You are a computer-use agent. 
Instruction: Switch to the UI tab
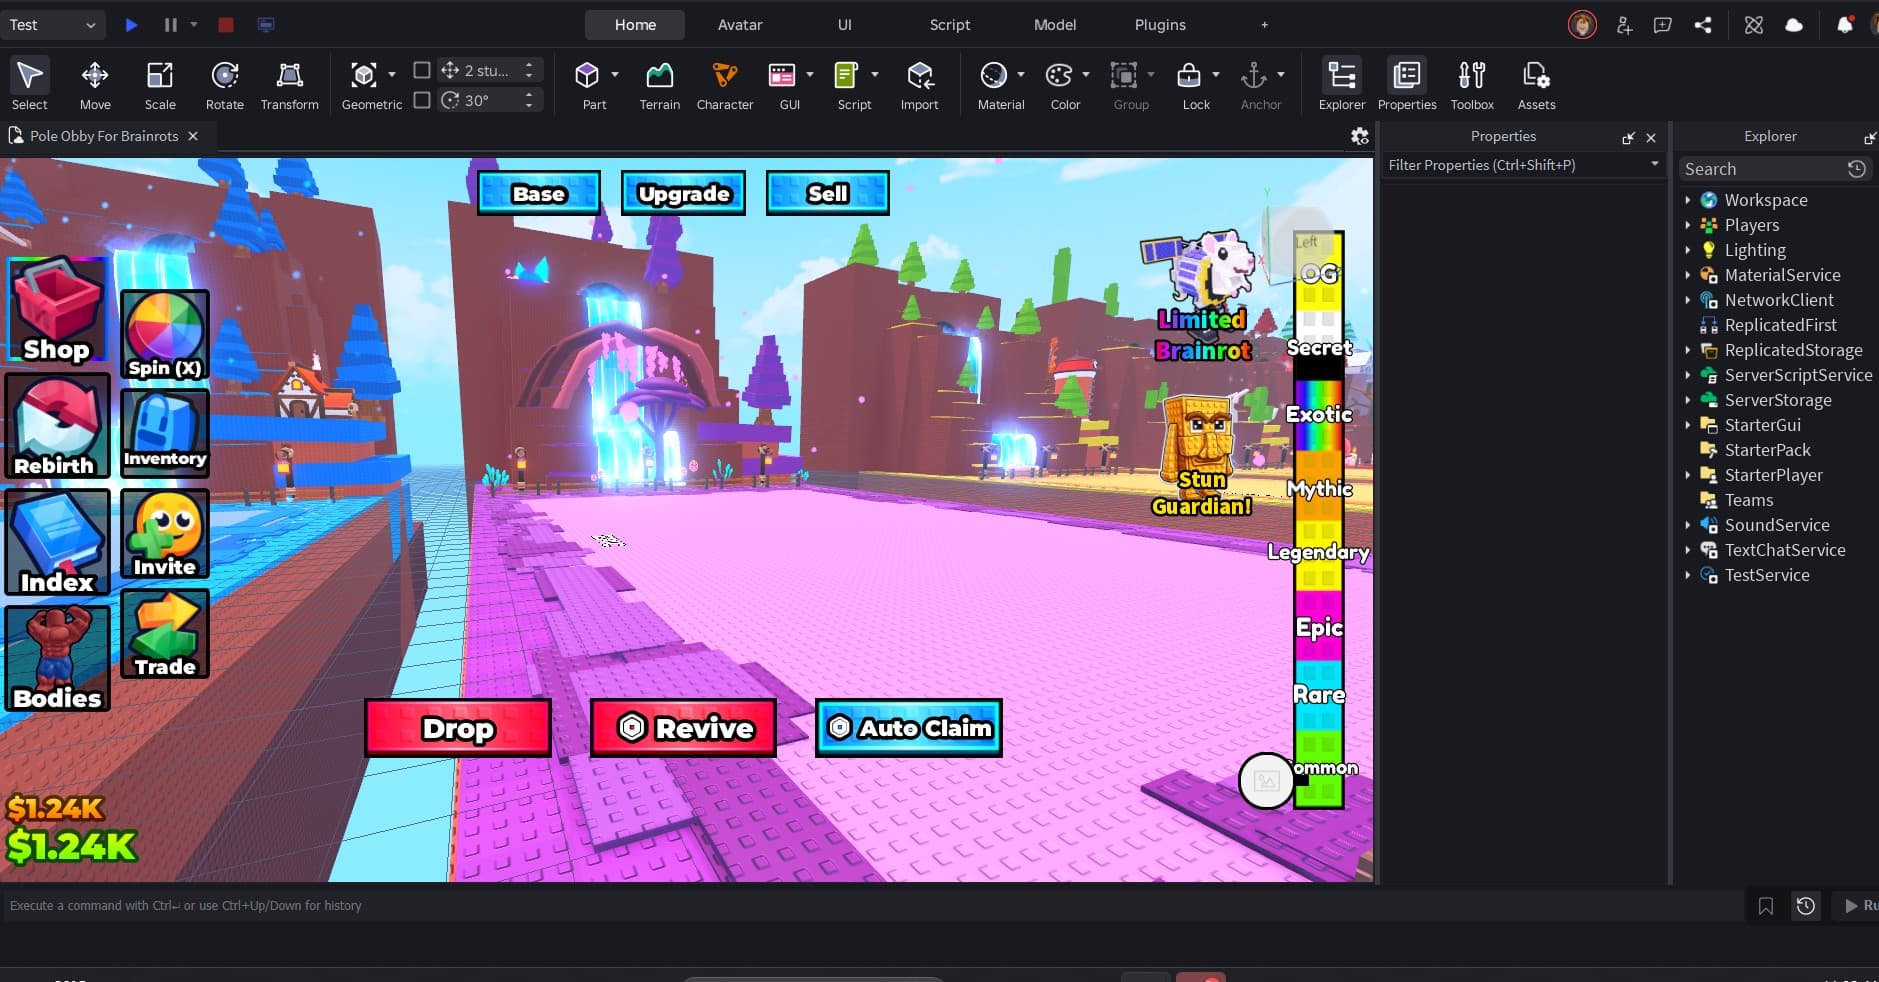point(845,25)
